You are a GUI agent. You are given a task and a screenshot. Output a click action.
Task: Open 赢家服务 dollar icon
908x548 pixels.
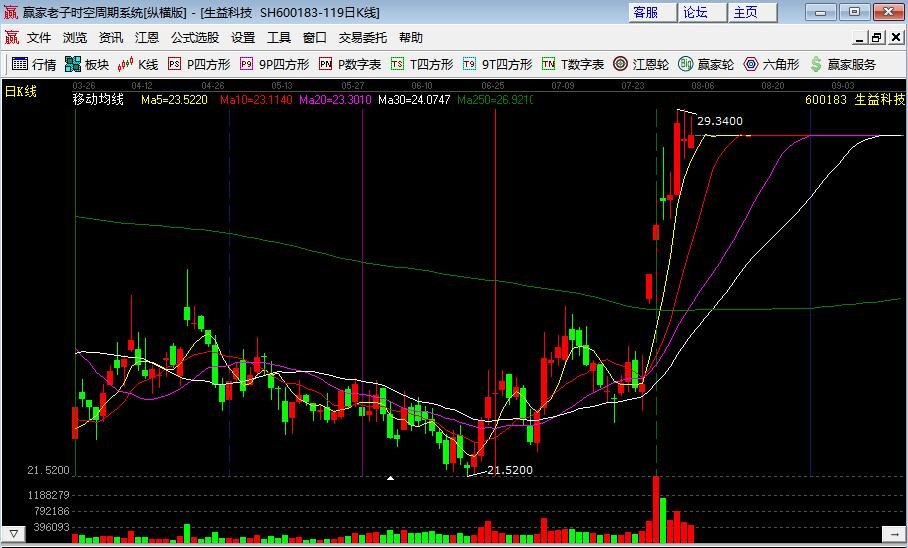click(843, 64)
